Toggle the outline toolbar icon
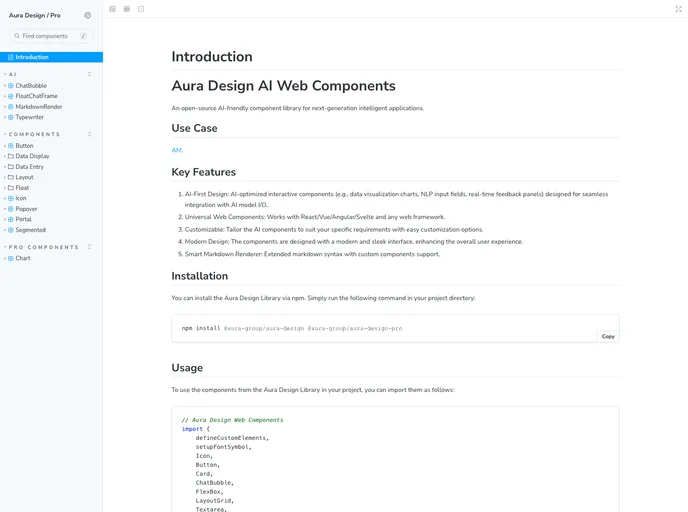Viewport: 688px width, 512px height. pyautogui.click(x=141, y=9)
